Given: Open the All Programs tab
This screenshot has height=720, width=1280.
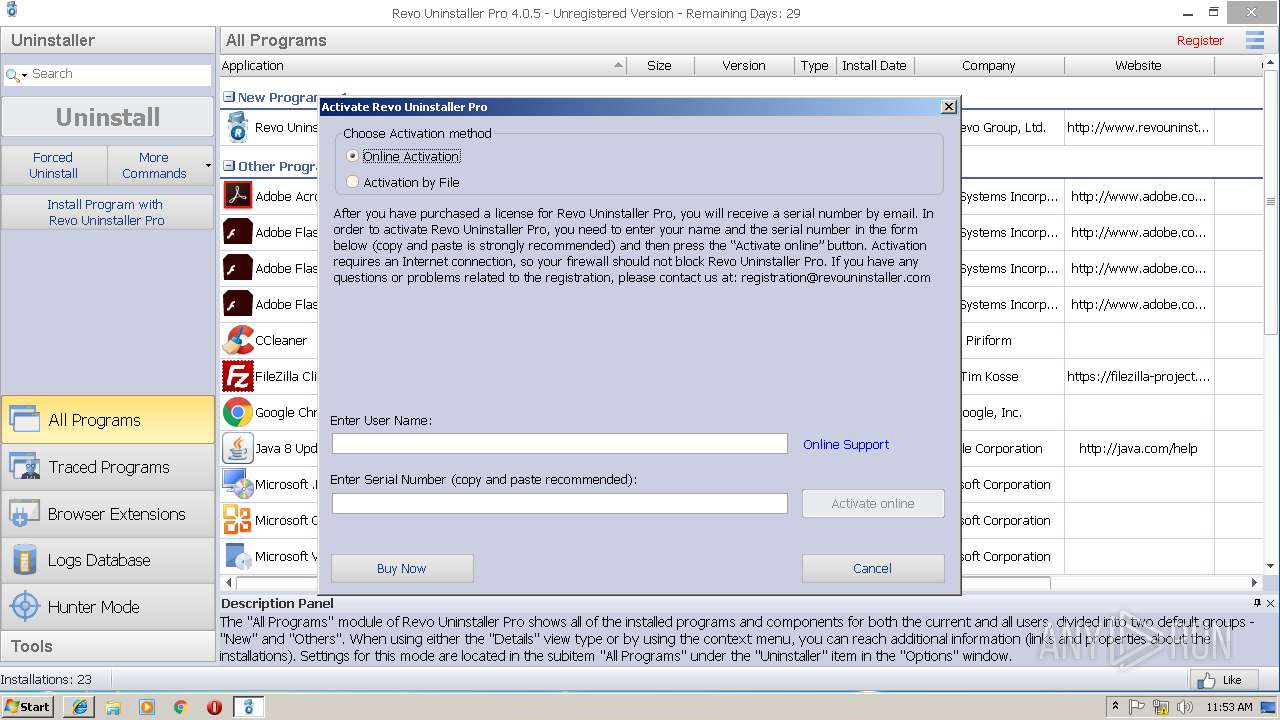Looking at the screenshot, I should coord(108,419).
